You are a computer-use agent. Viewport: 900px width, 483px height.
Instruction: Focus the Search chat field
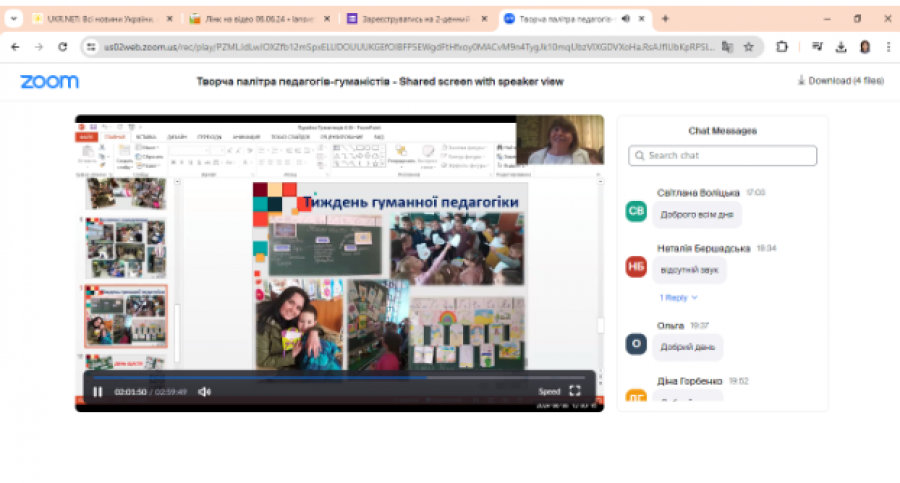[x=723, y=156]
